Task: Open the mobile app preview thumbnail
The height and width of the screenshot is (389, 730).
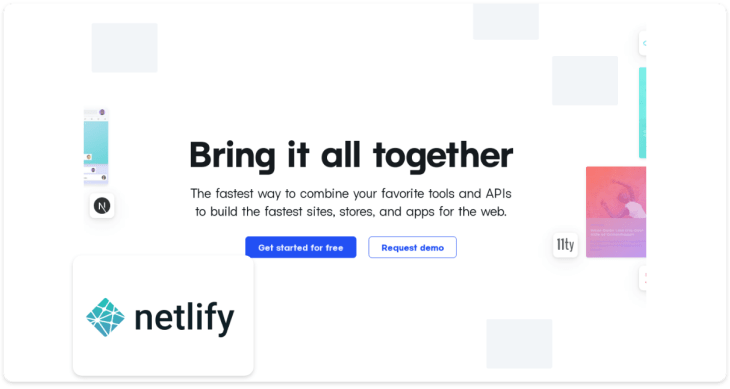Action: click(x=96, y=146)
